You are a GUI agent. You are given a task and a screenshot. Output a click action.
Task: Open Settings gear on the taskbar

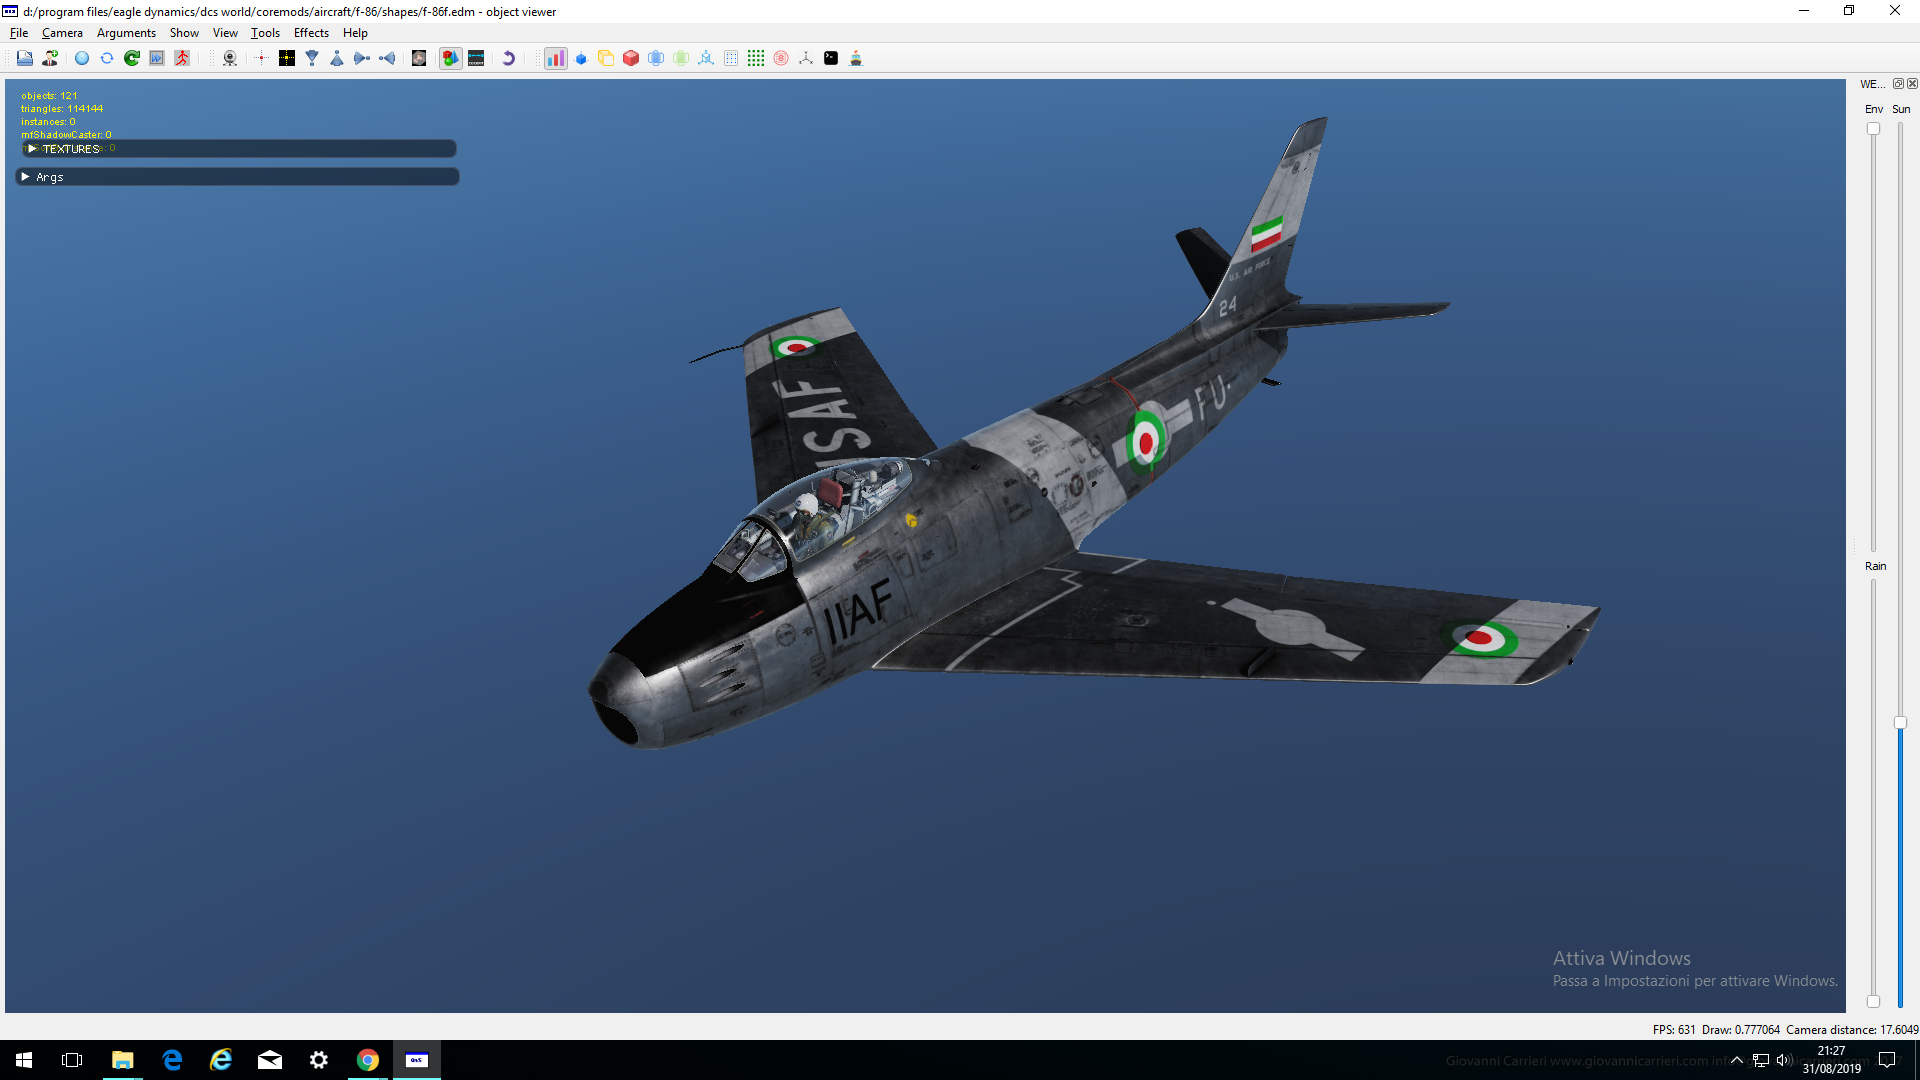pos(319,1060)
